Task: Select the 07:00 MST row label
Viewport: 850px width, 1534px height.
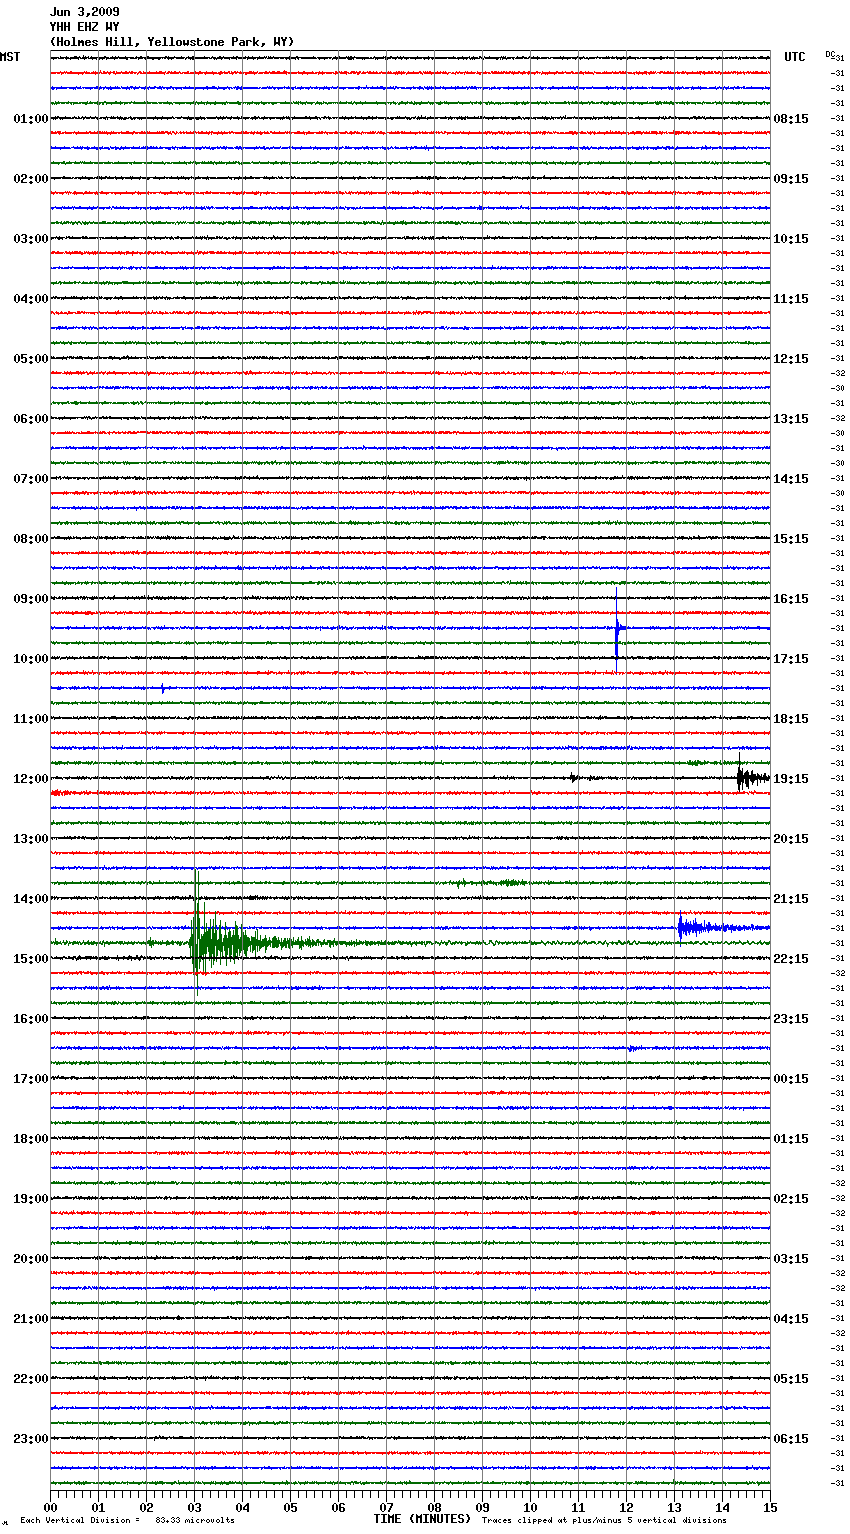Action: [31, 479]
